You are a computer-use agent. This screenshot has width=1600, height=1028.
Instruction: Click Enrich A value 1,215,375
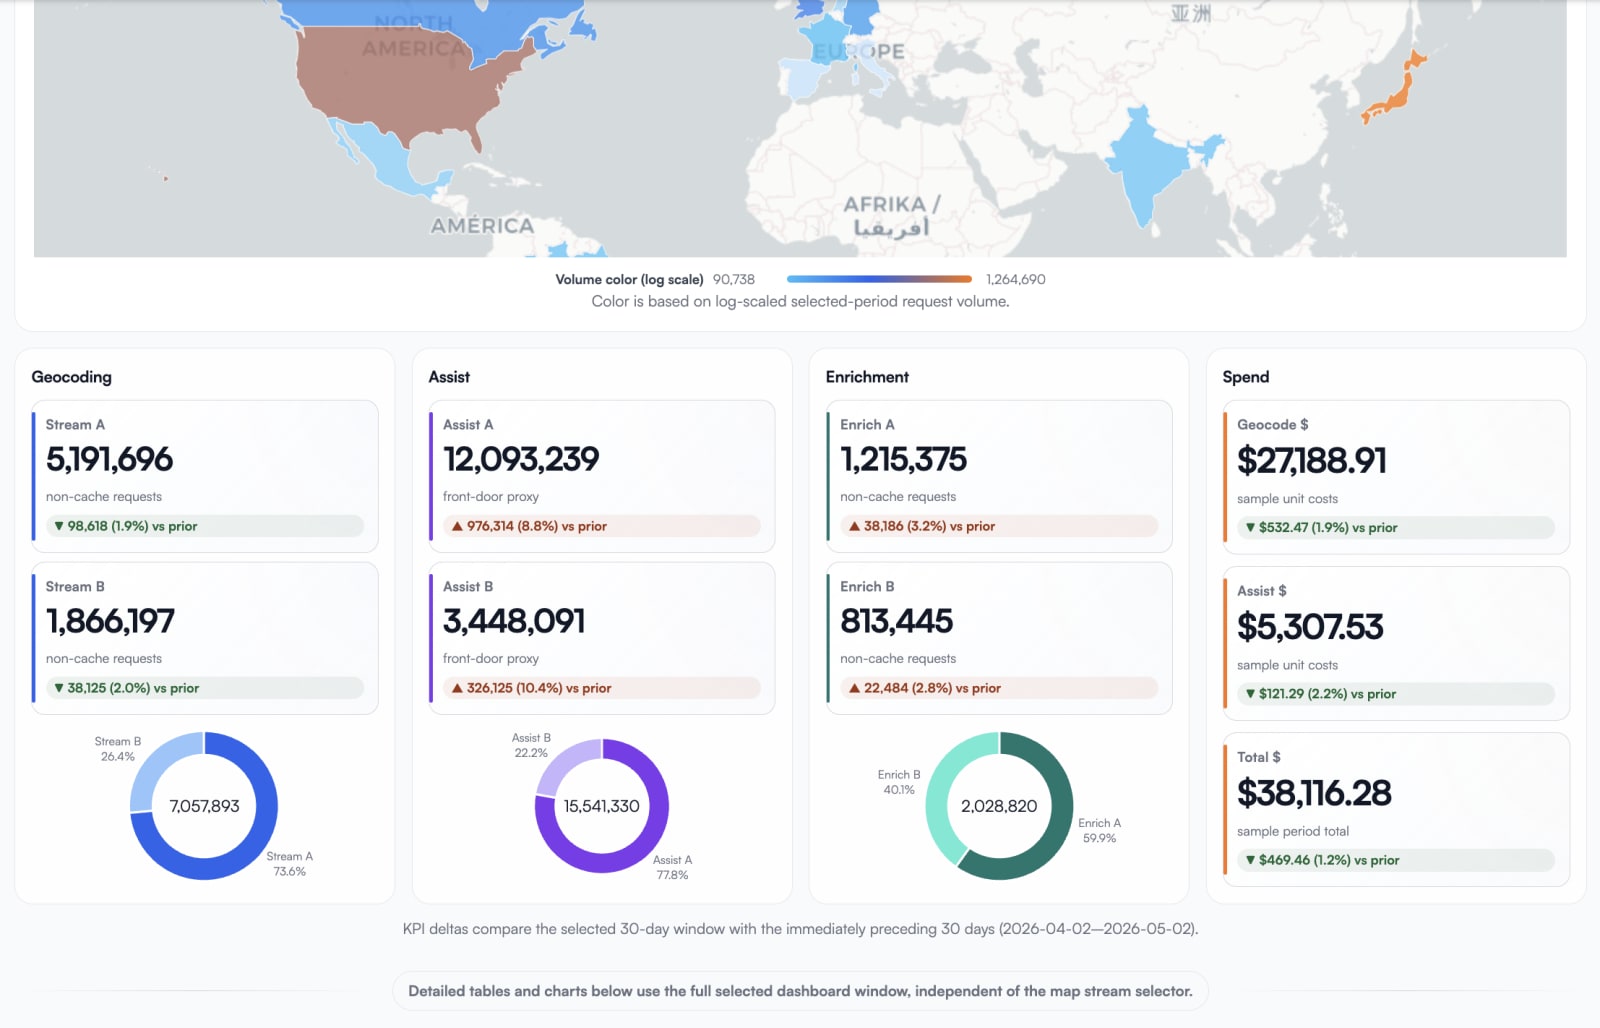point(903,459)
